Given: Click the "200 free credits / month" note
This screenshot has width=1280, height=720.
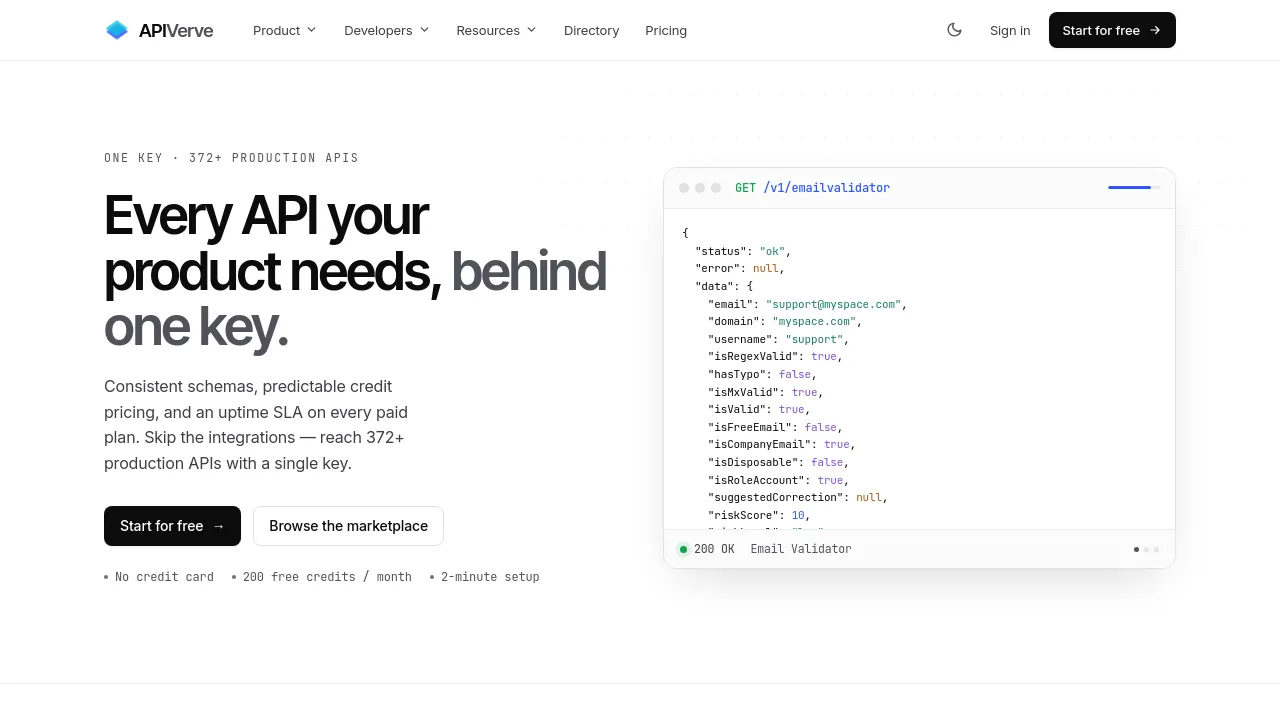Looking at the screenshot, I should click(x=327, y=577).
